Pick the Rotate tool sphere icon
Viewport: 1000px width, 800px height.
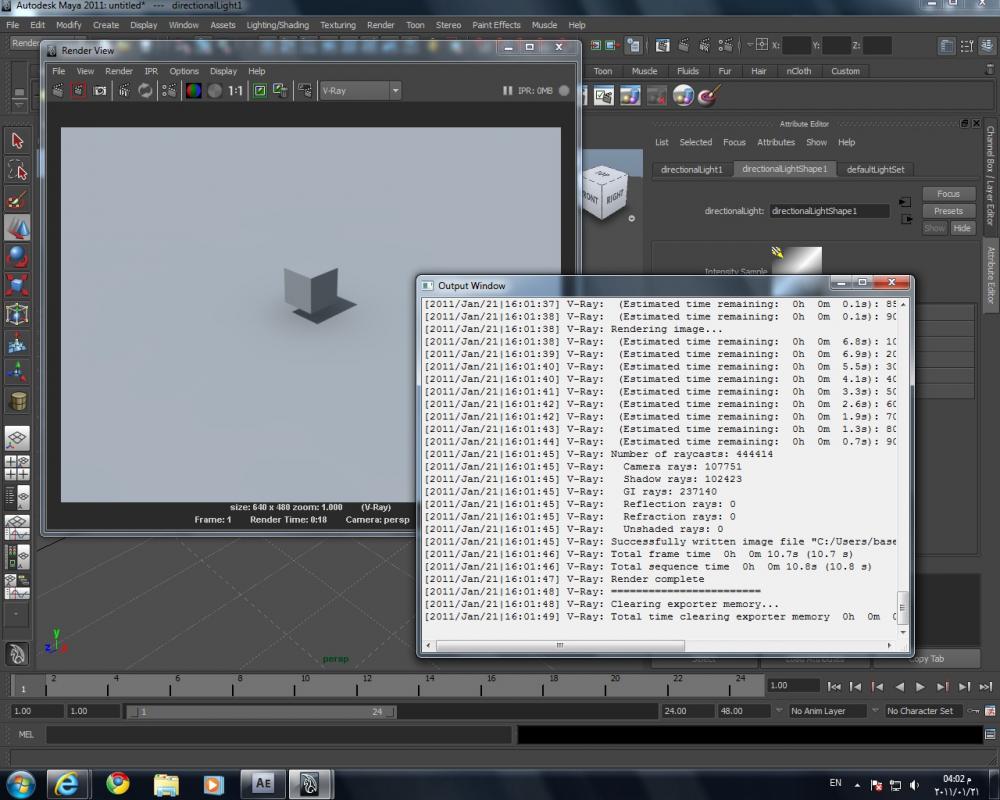(17, 256)
